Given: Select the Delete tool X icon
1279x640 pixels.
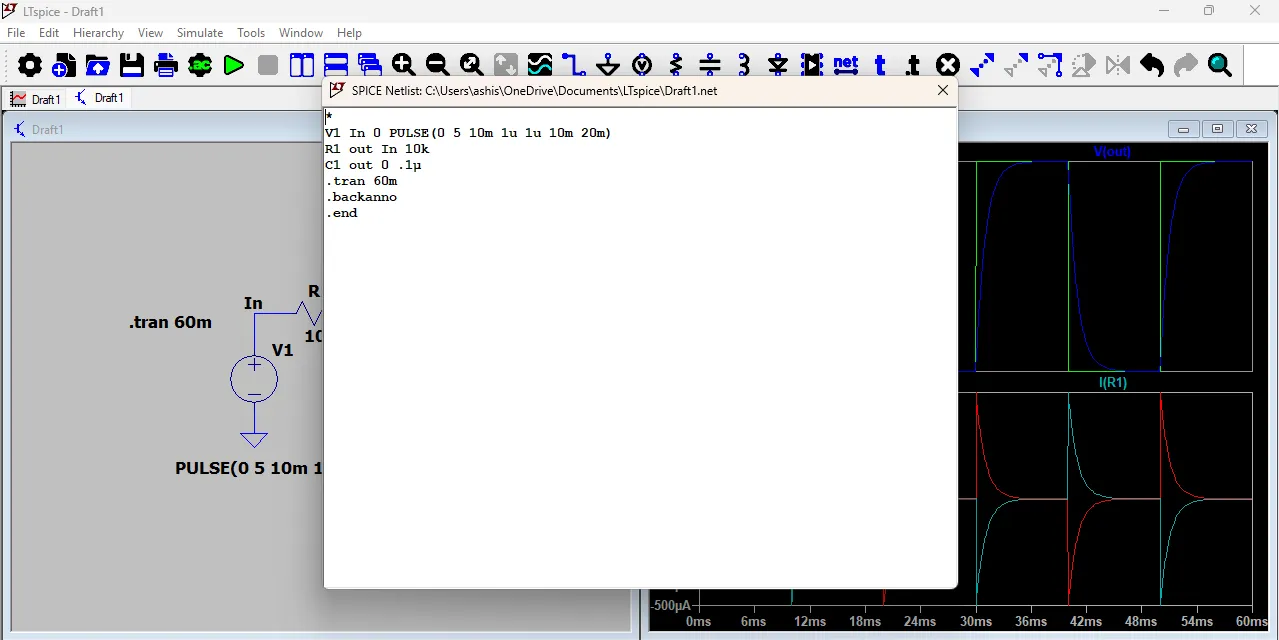Looking at the screenshot, I should click(948, 65).
